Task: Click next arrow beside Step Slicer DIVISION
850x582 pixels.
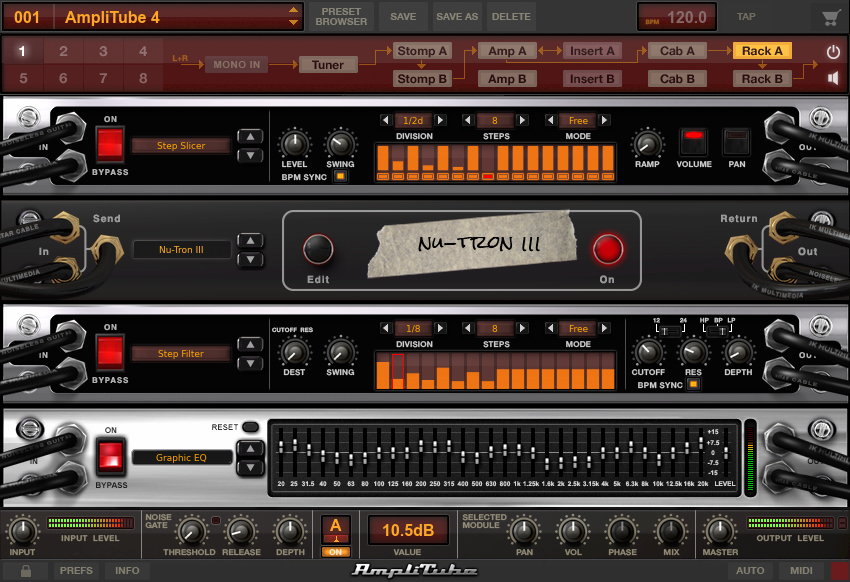Action: (x=441, y=120)
